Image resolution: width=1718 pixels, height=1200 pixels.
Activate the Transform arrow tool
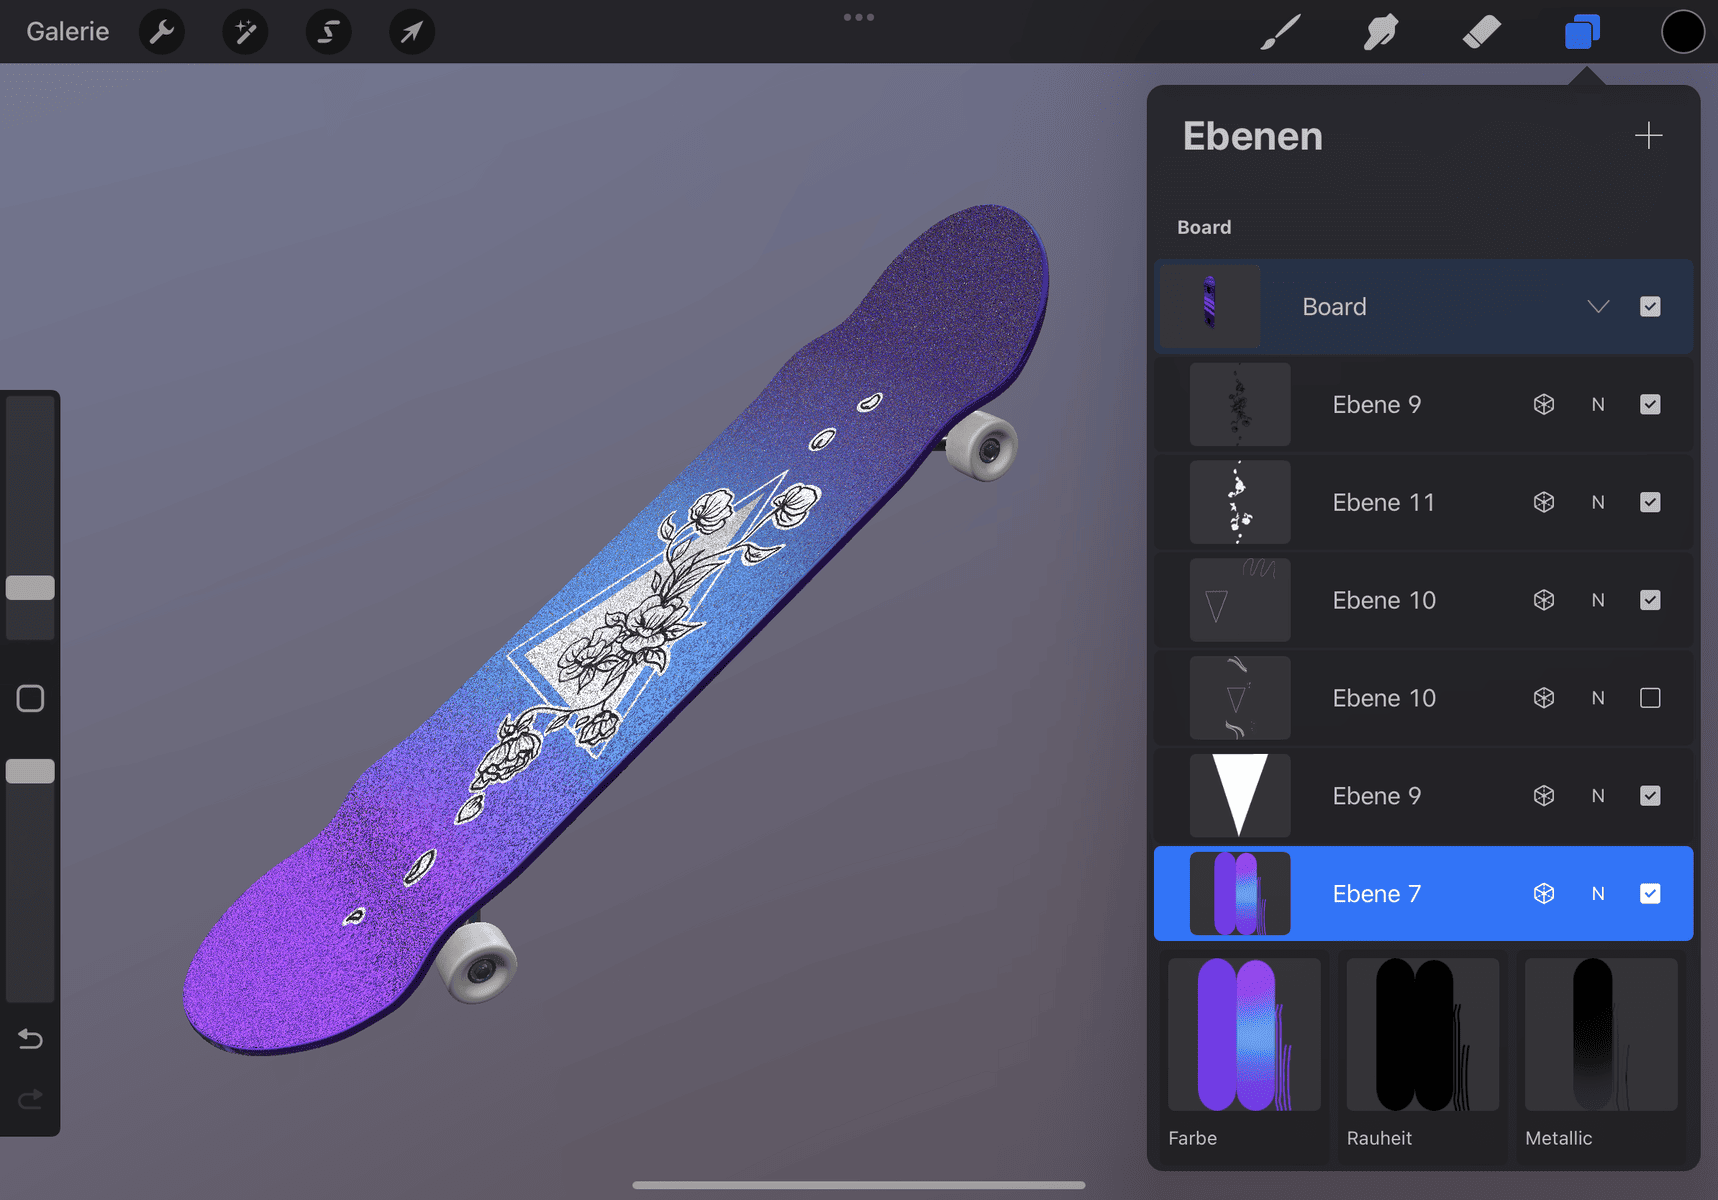(x=411, y=32)
